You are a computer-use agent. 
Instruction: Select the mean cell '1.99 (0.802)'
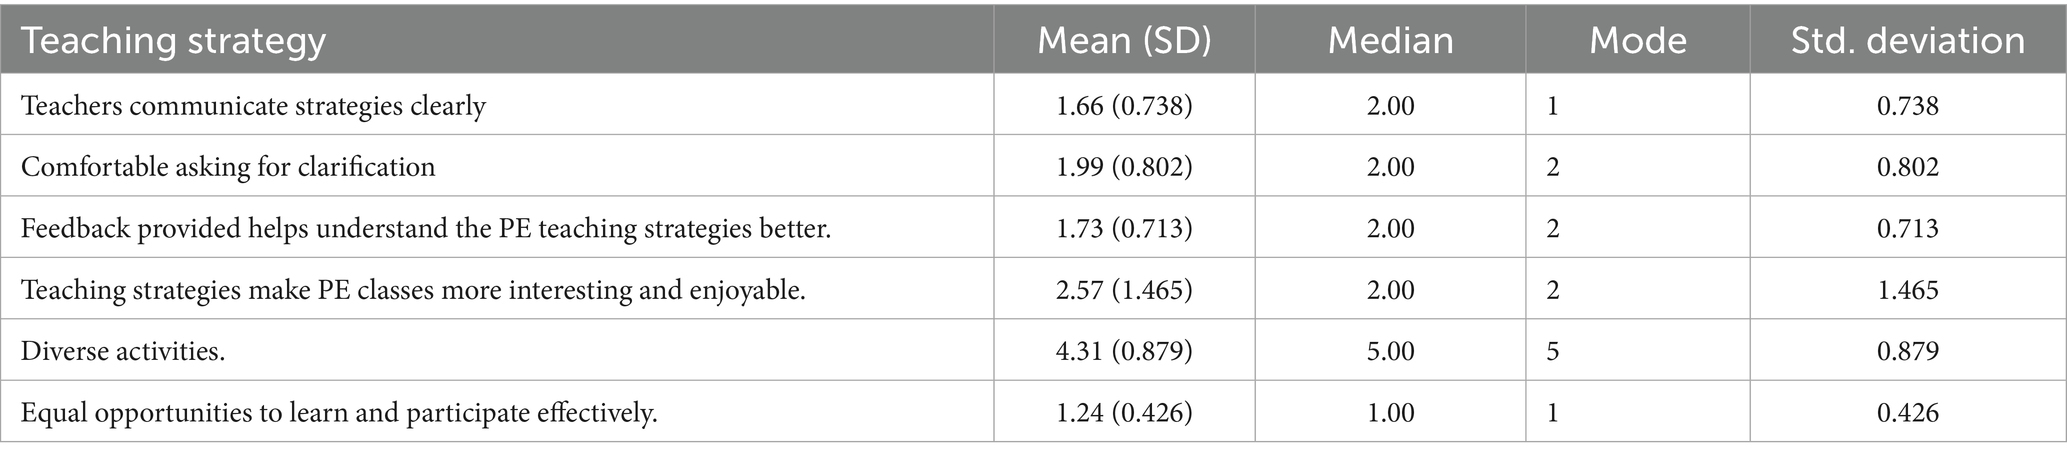(1124, 166)
